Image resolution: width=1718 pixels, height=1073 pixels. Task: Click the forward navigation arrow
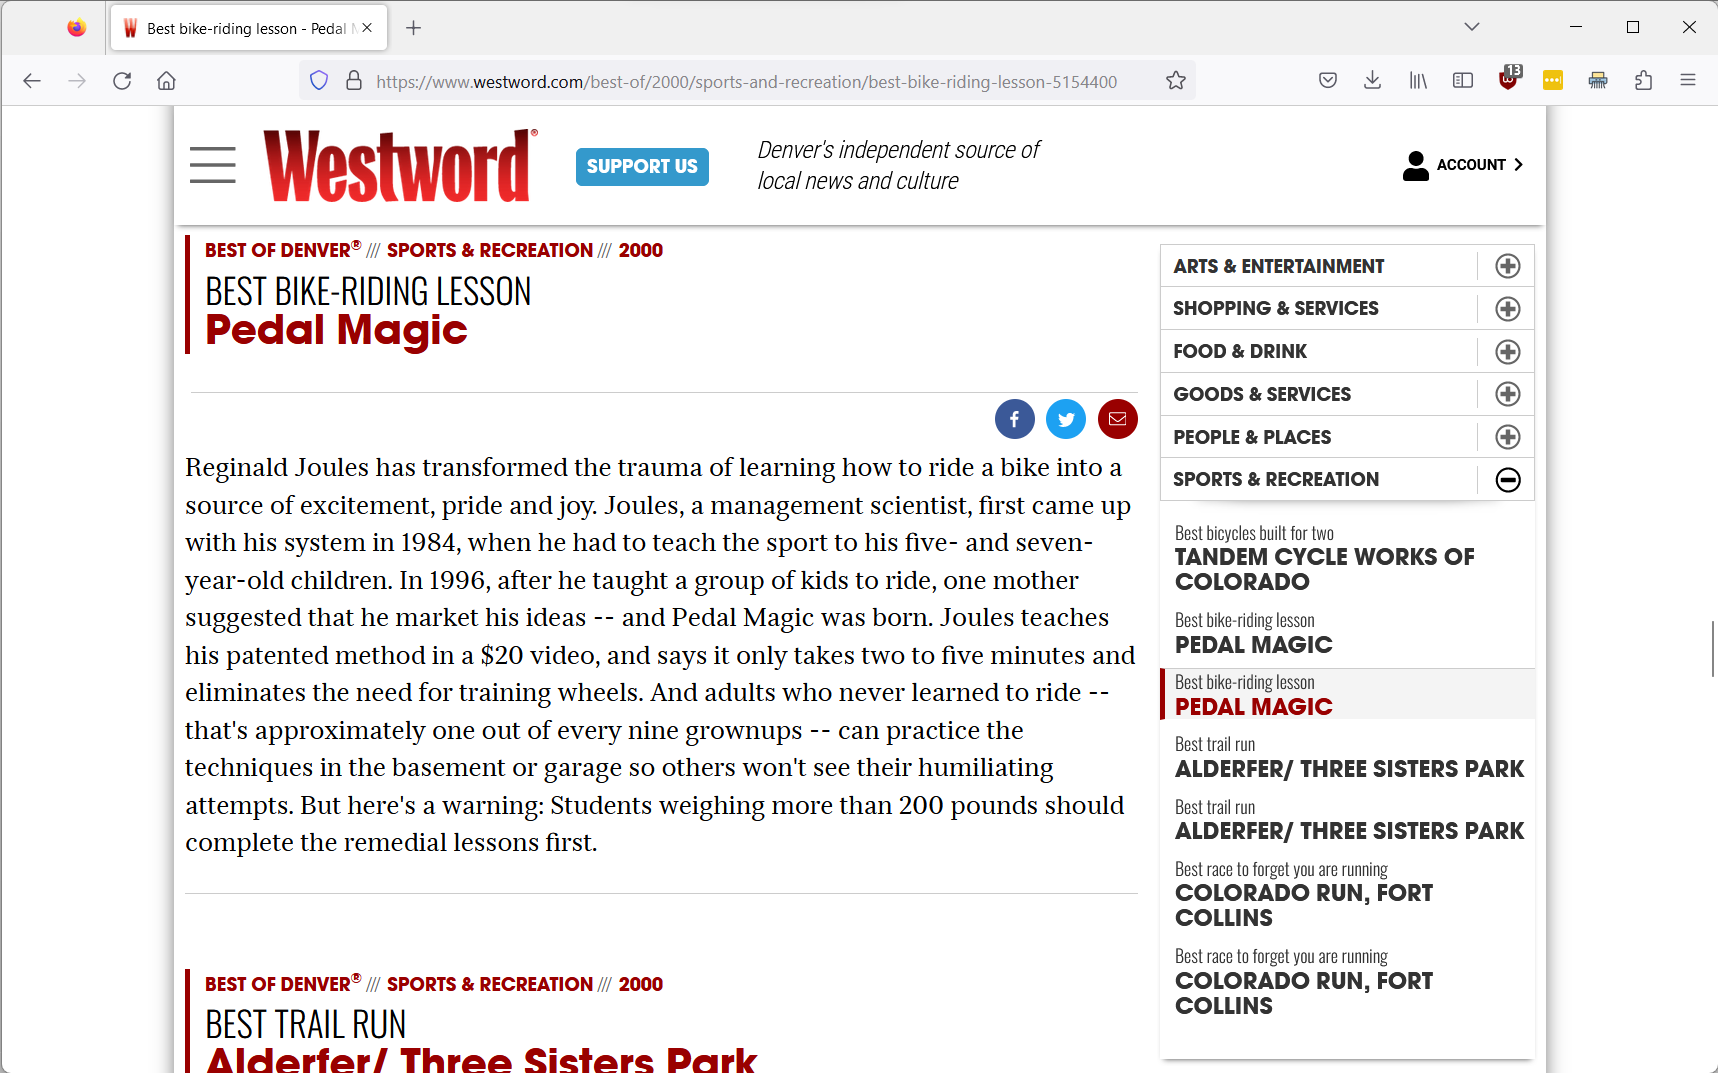[x=77, y=81]
